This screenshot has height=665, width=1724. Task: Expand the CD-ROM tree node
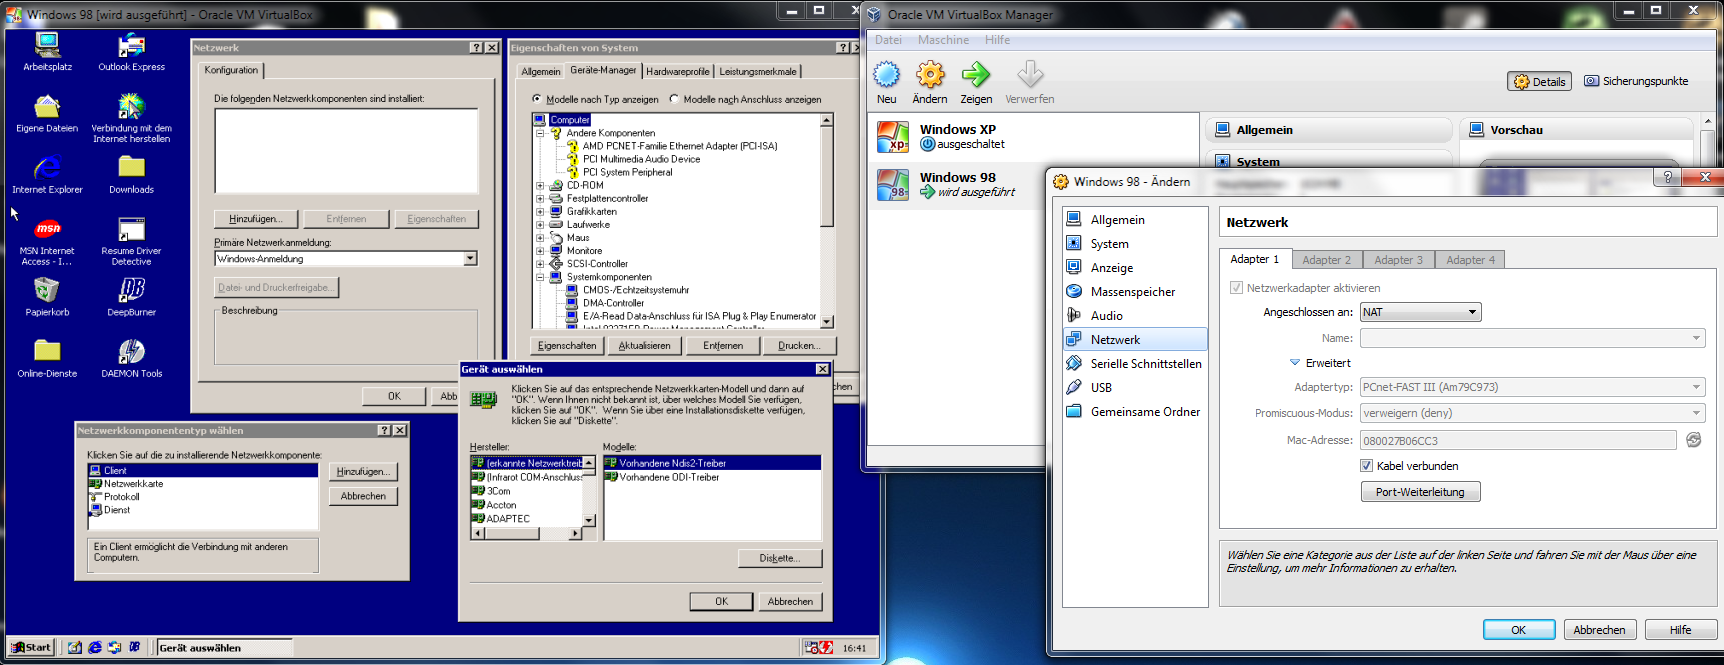click(x=540, y=185)
